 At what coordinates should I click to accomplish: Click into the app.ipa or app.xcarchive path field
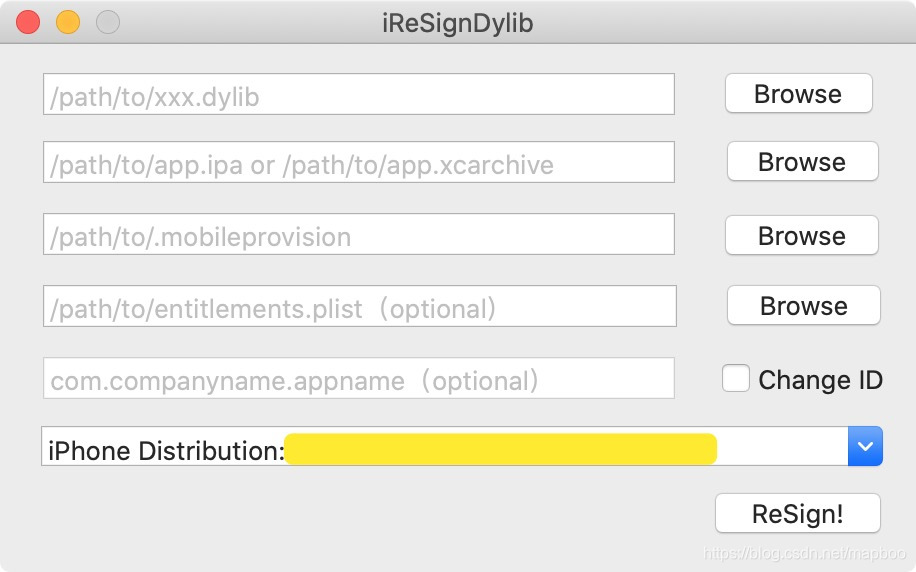tap(359, 162)
